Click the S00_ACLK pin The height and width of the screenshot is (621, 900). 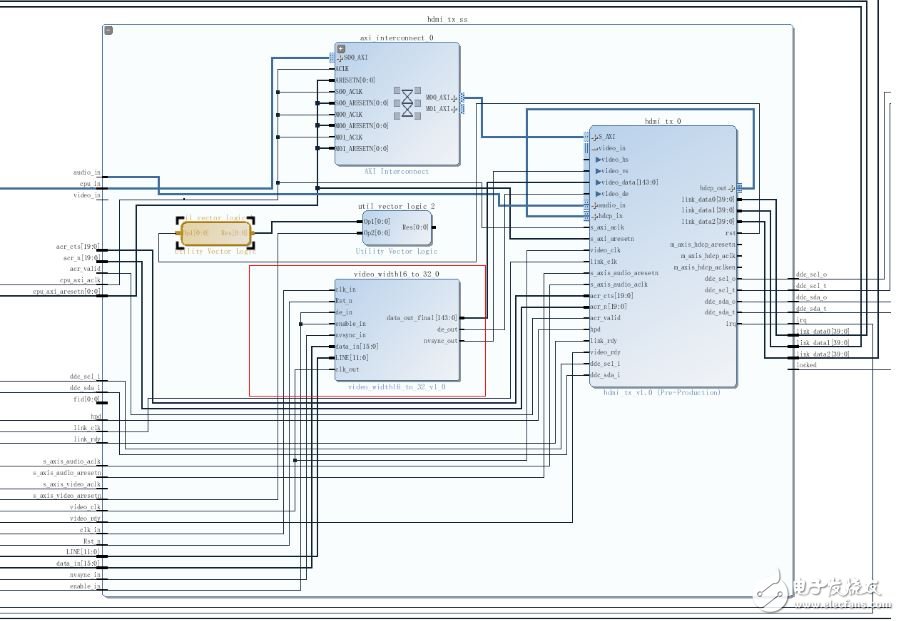pos(349,92)
